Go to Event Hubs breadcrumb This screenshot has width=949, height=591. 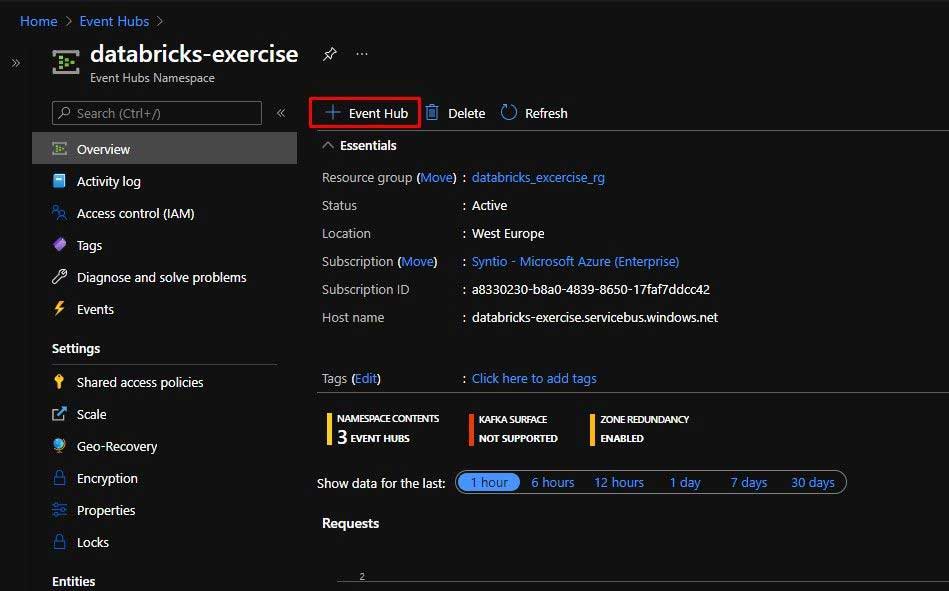[x=114, y=21]
